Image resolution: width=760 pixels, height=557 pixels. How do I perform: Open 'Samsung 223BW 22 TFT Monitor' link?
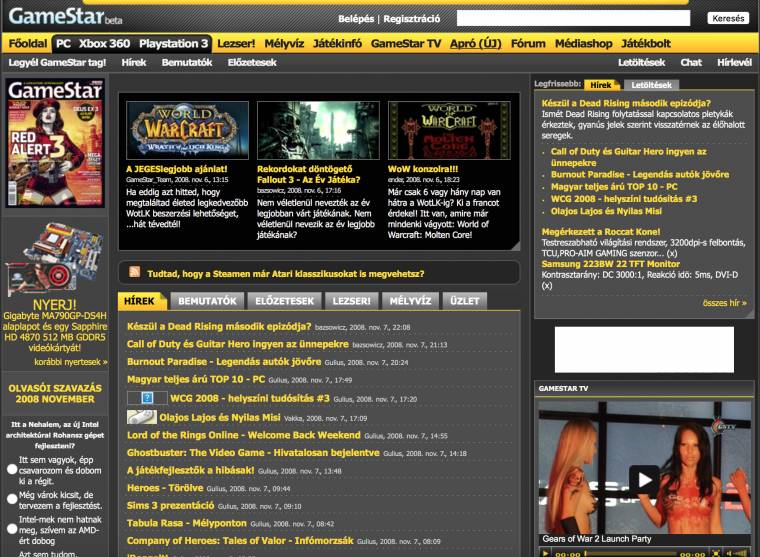point(611,264)
